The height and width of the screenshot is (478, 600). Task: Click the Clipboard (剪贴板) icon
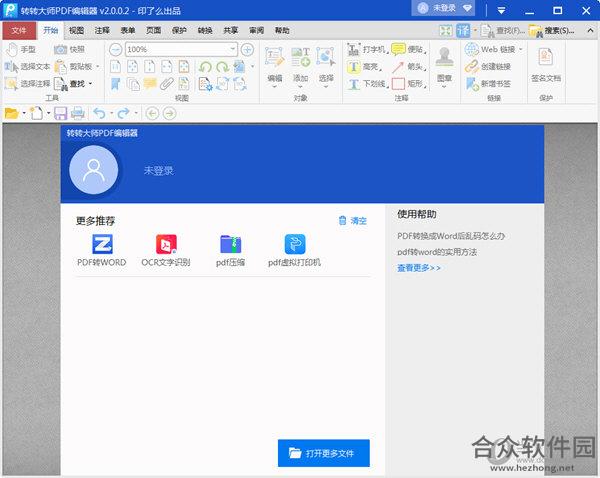point(60,67)
